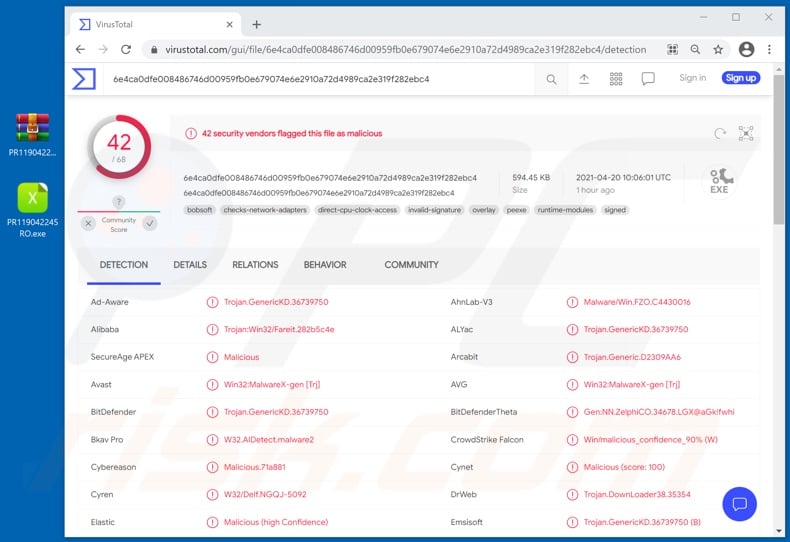Click the page vertical scrollbar
Image resolution: width=790 pixels, height=542 pixels.
(x=779, y=150)
